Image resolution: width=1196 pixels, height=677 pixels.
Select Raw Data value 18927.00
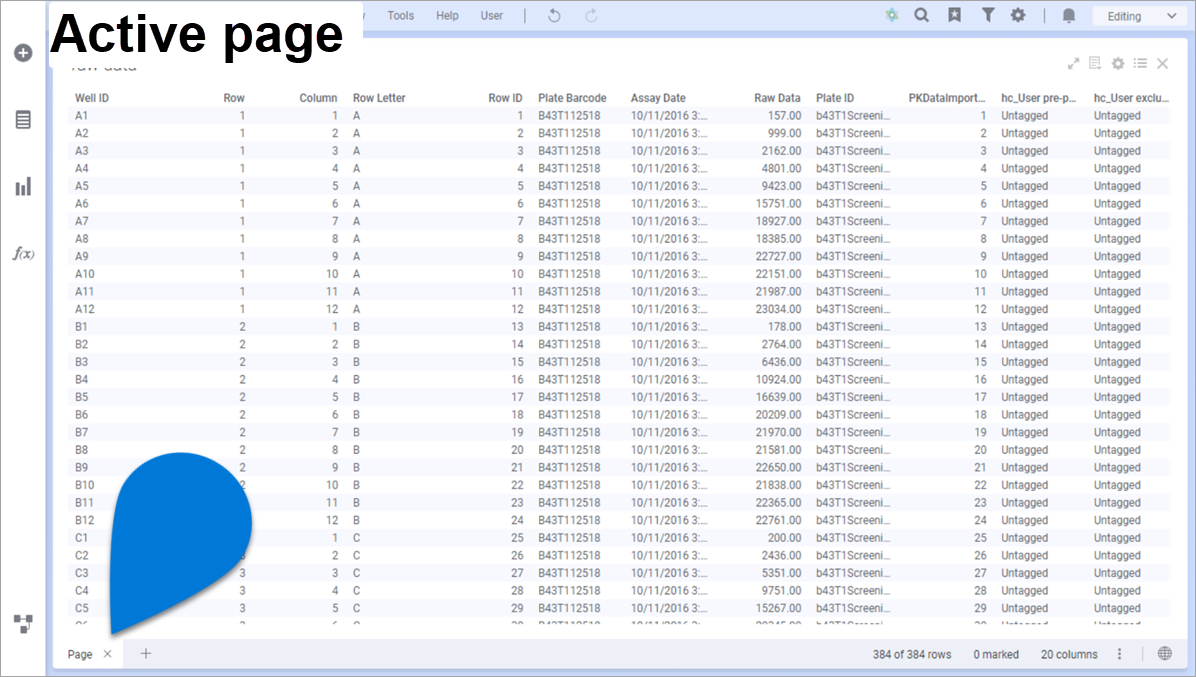coord(778,221)
